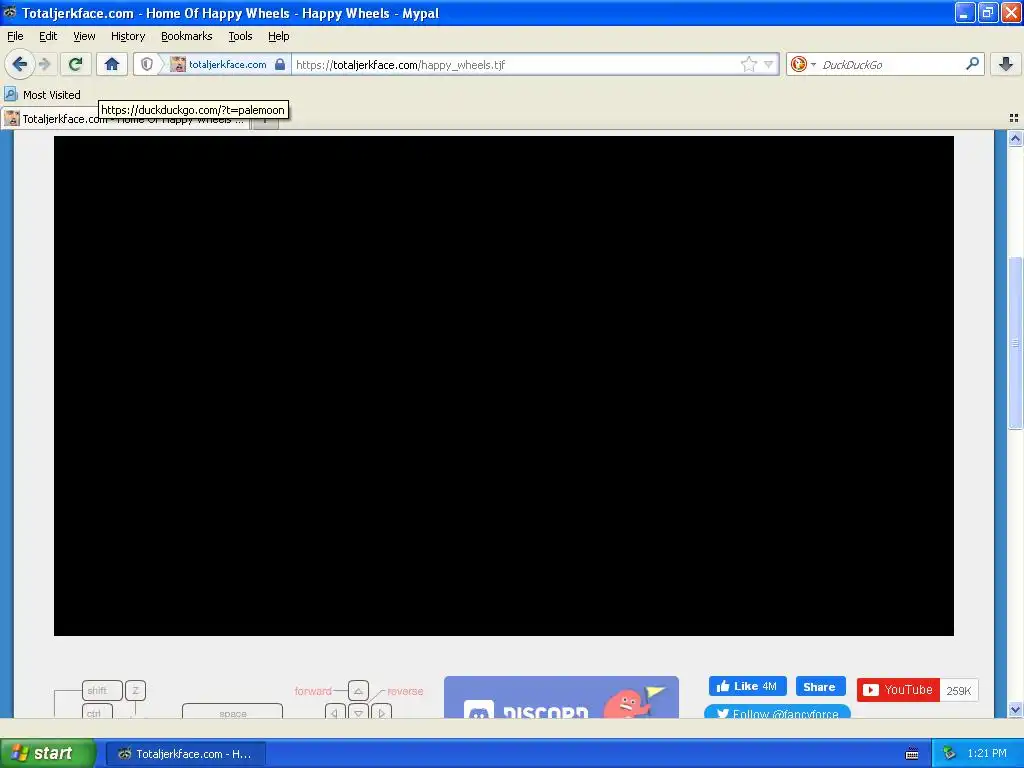
Task: Open the Discord banner link
Action: click(x=561, y=697)
